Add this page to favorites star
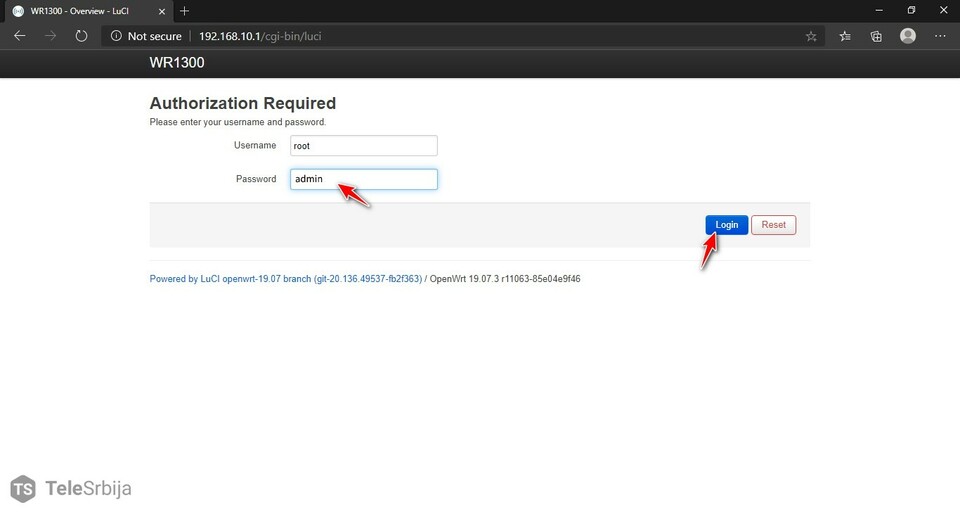The width and height of the screenshot is (960, 512). tap(811, 36)
